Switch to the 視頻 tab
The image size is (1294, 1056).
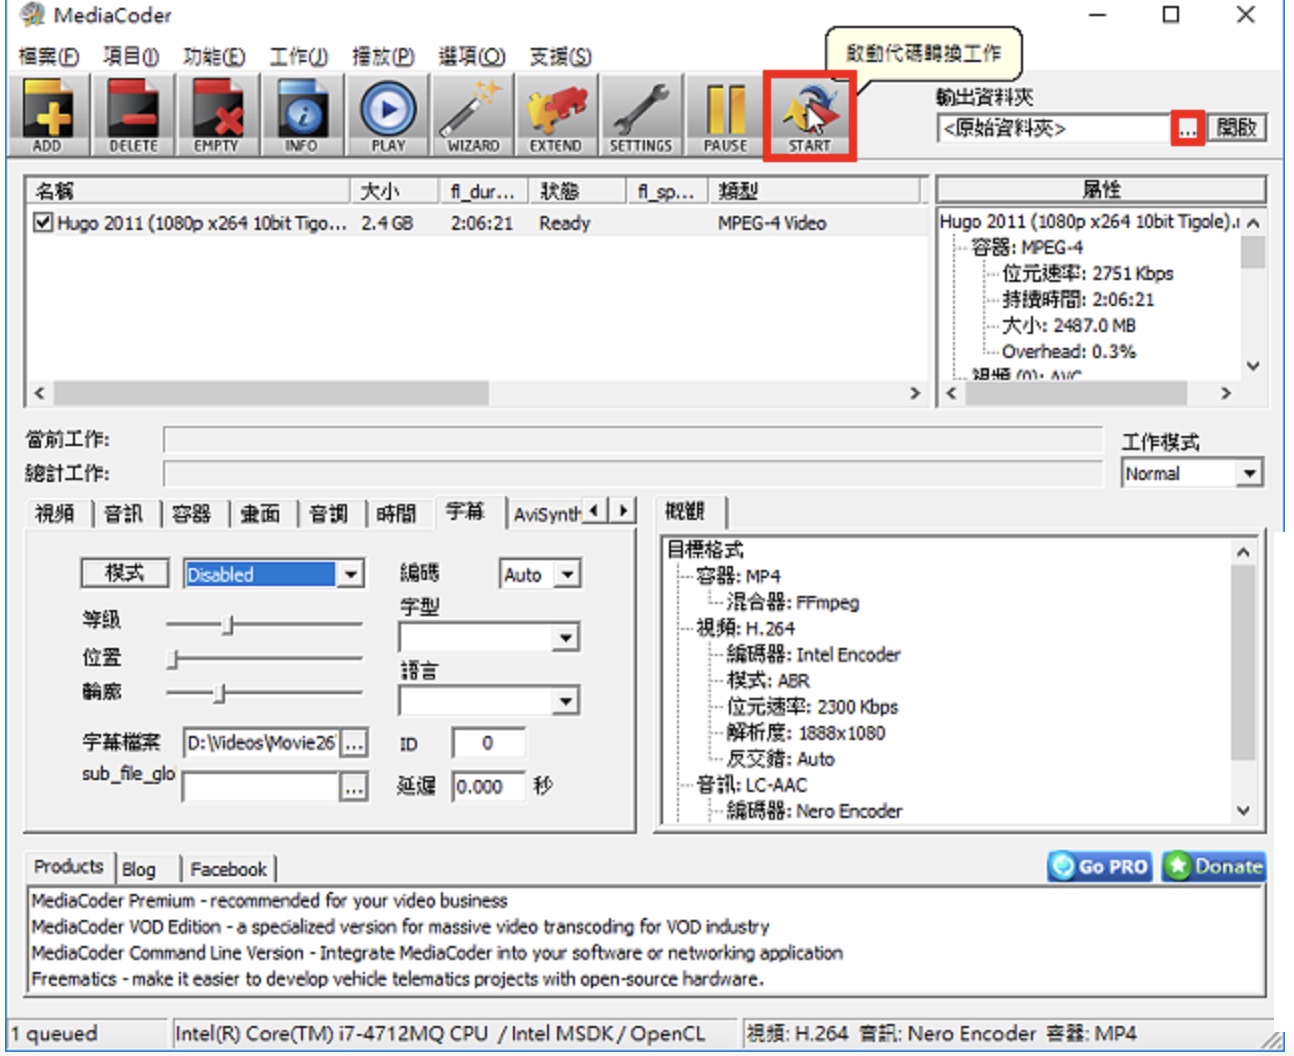click(56, 513)
